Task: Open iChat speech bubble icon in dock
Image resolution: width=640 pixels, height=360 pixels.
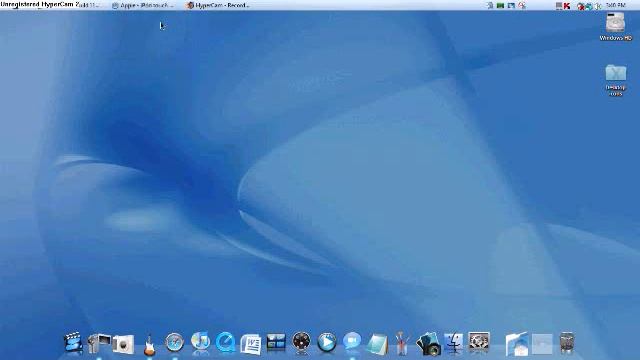Action: click(x=352, y=341)
